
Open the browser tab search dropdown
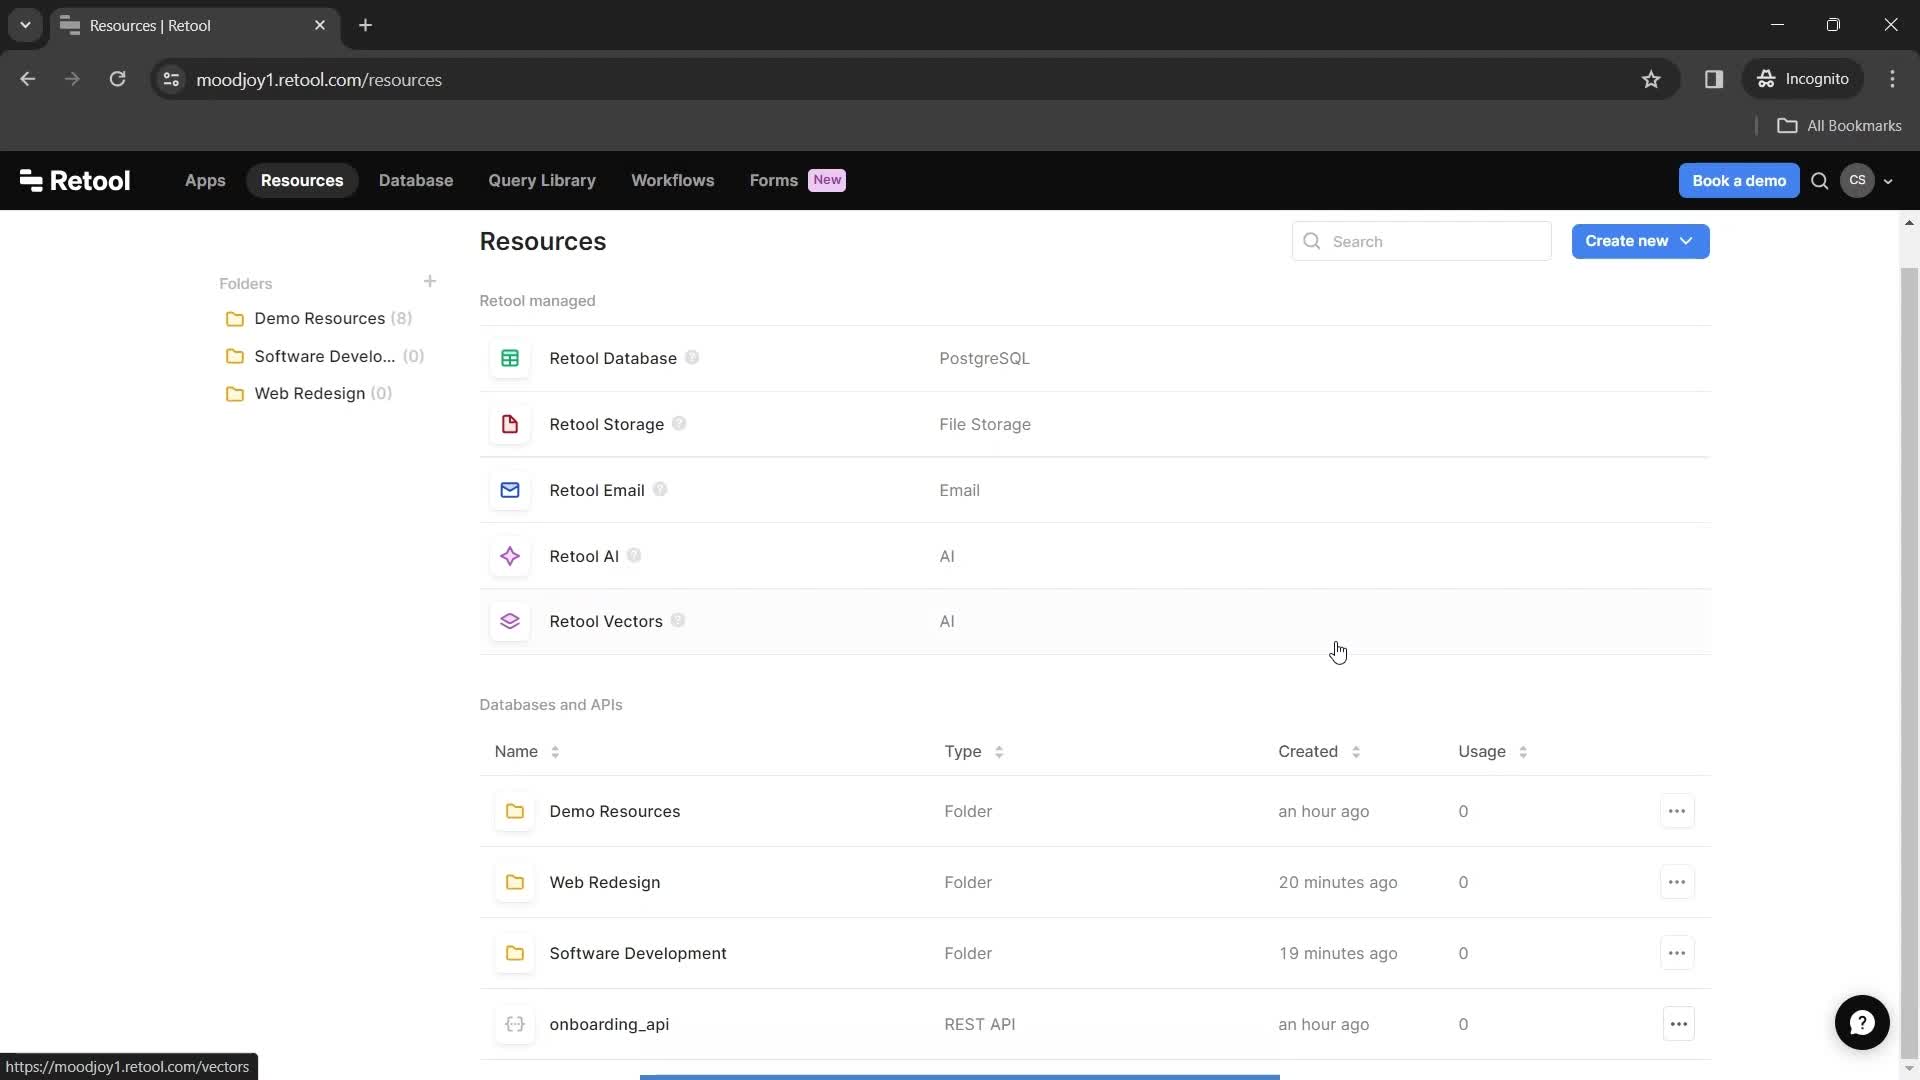click(x=25, y=25)
